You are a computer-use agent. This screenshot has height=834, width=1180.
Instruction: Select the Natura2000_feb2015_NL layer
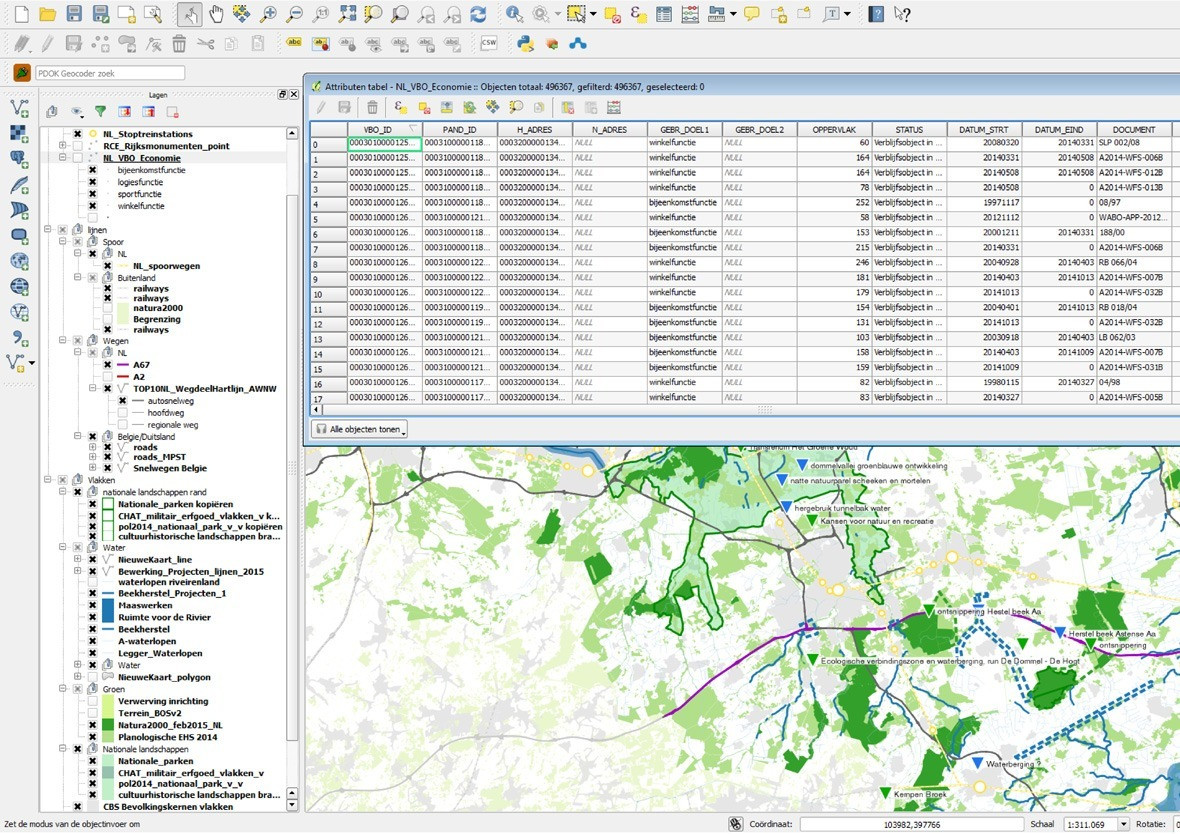pos(170,725)
